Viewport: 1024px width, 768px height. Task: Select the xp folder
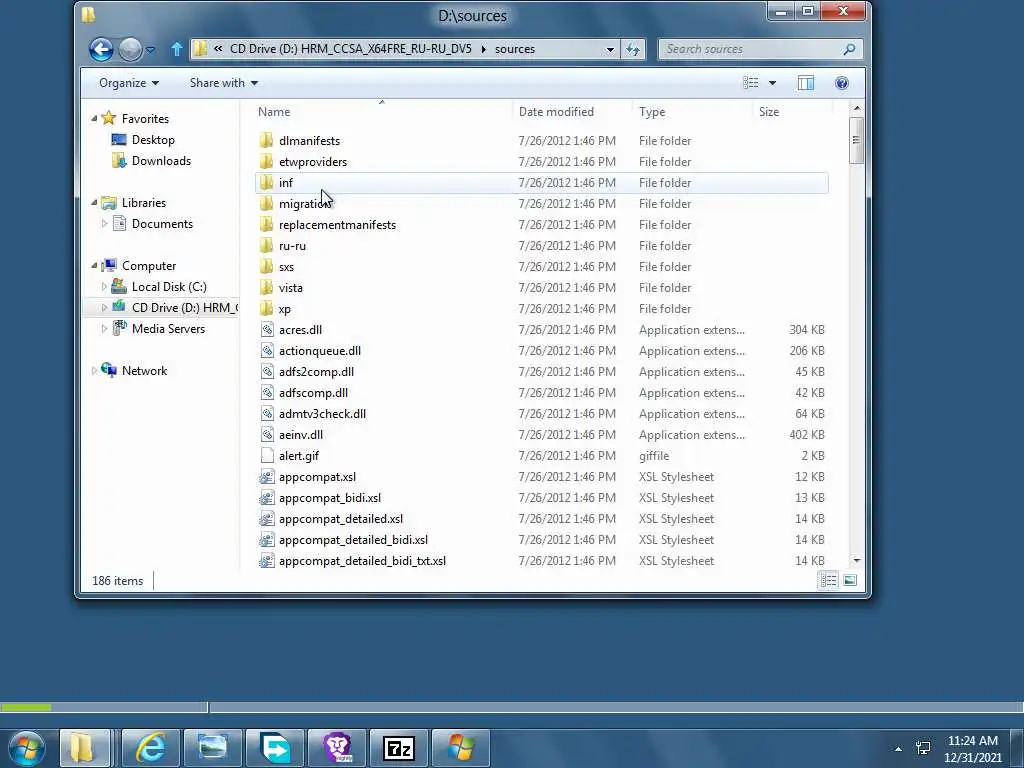(x=285, y=309)
